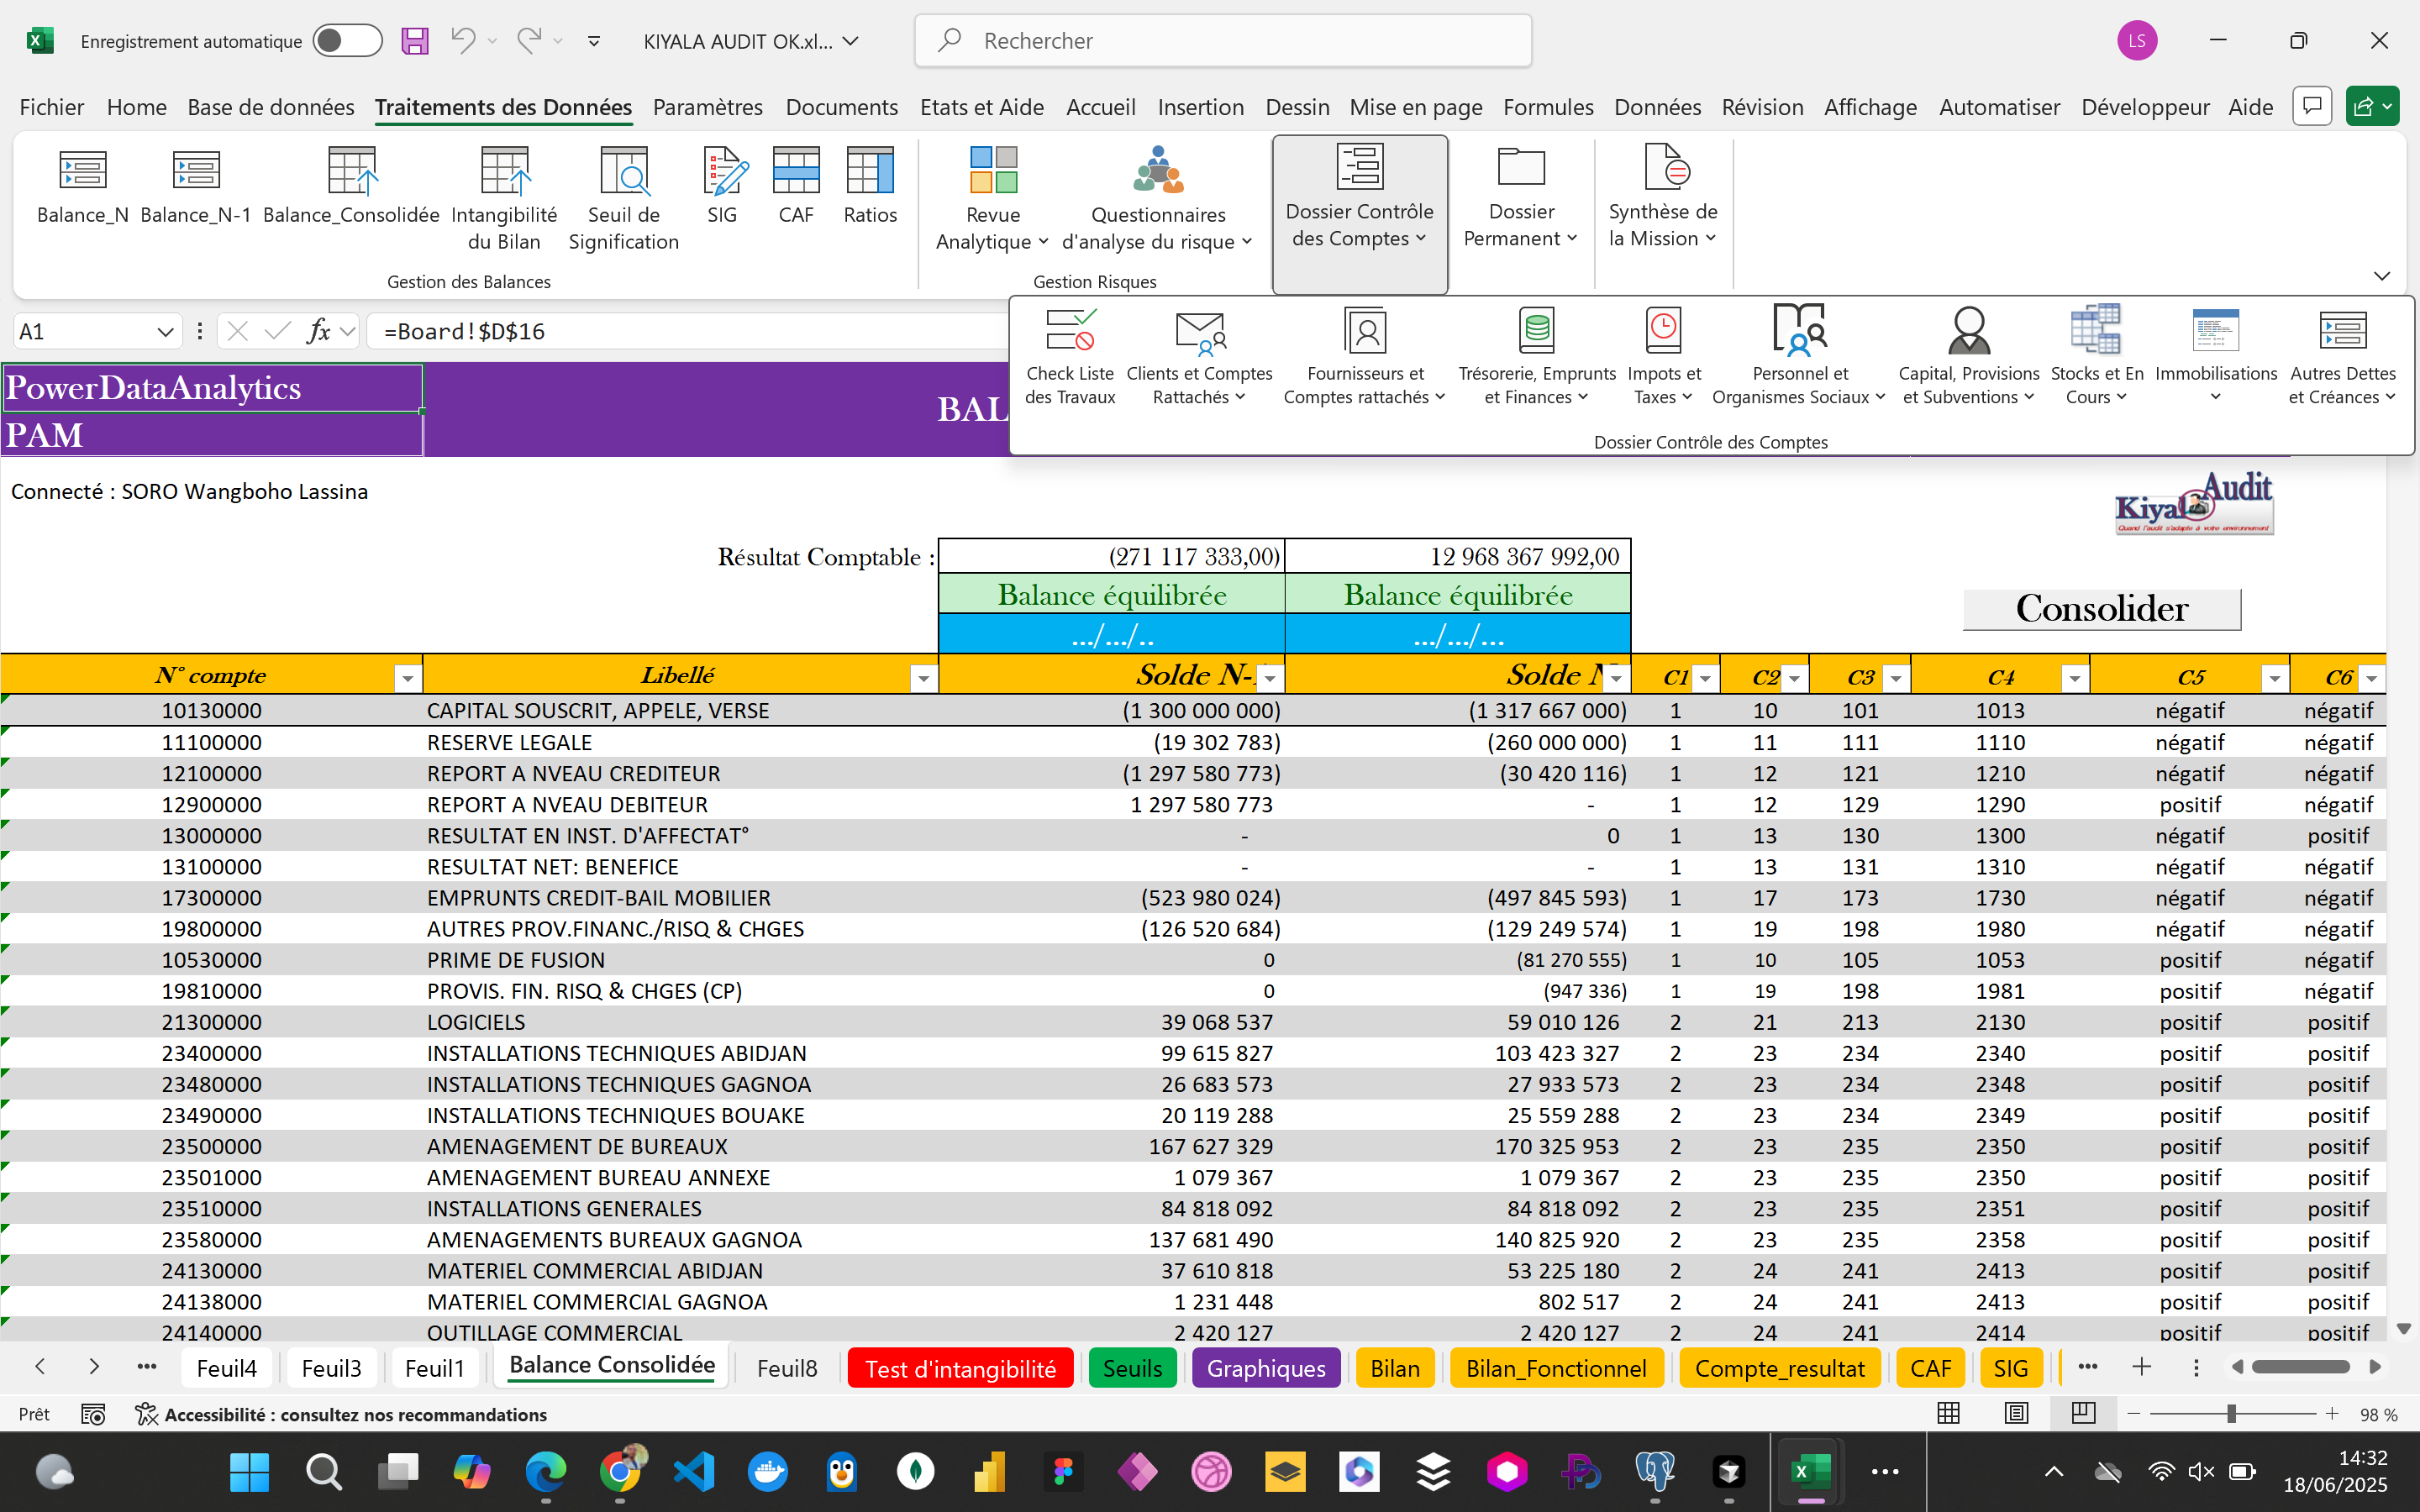Expand Dossier Permanent menu
Image resolution: width=2420 pixels, height=1512 pixels.
pos(1520,197)
